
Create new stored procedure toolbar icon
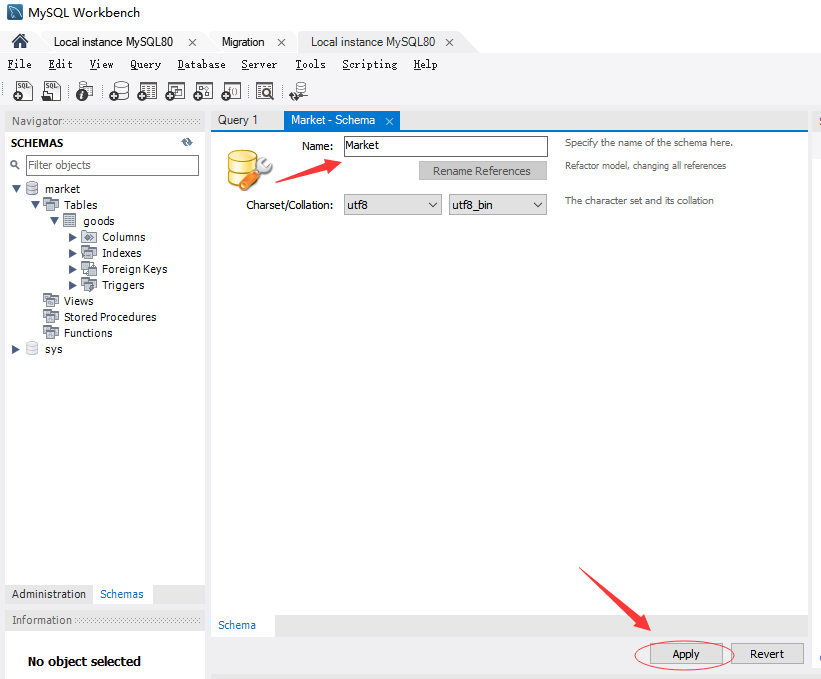[203, 91]
